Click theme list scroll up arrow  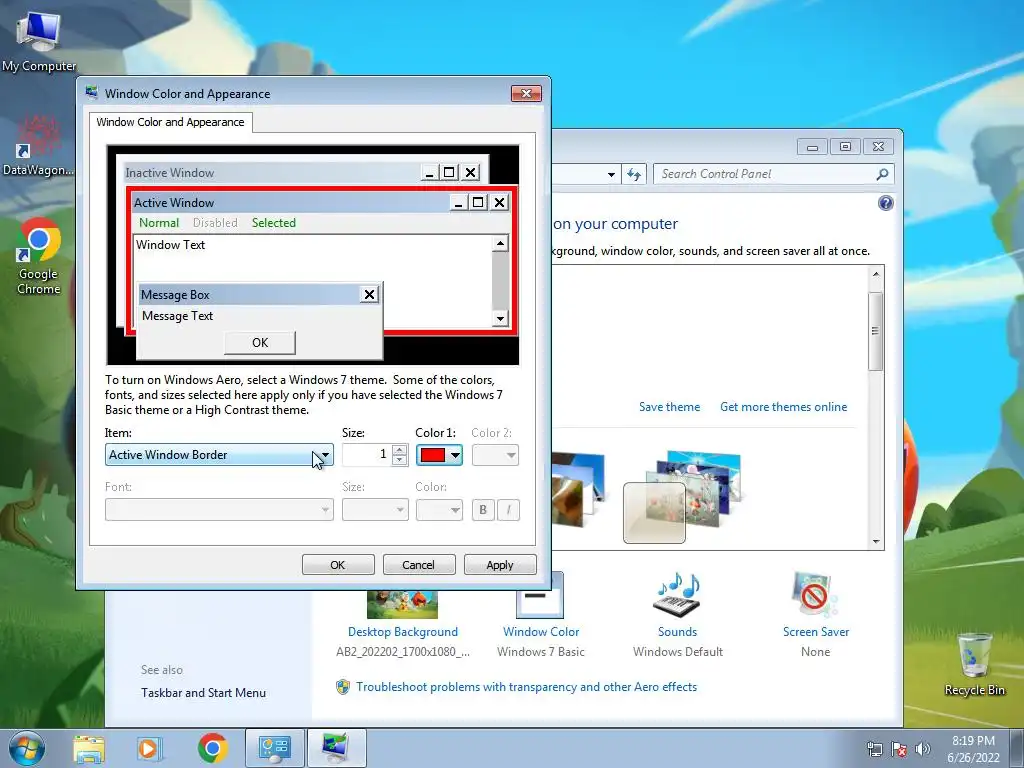coord(876,274)
